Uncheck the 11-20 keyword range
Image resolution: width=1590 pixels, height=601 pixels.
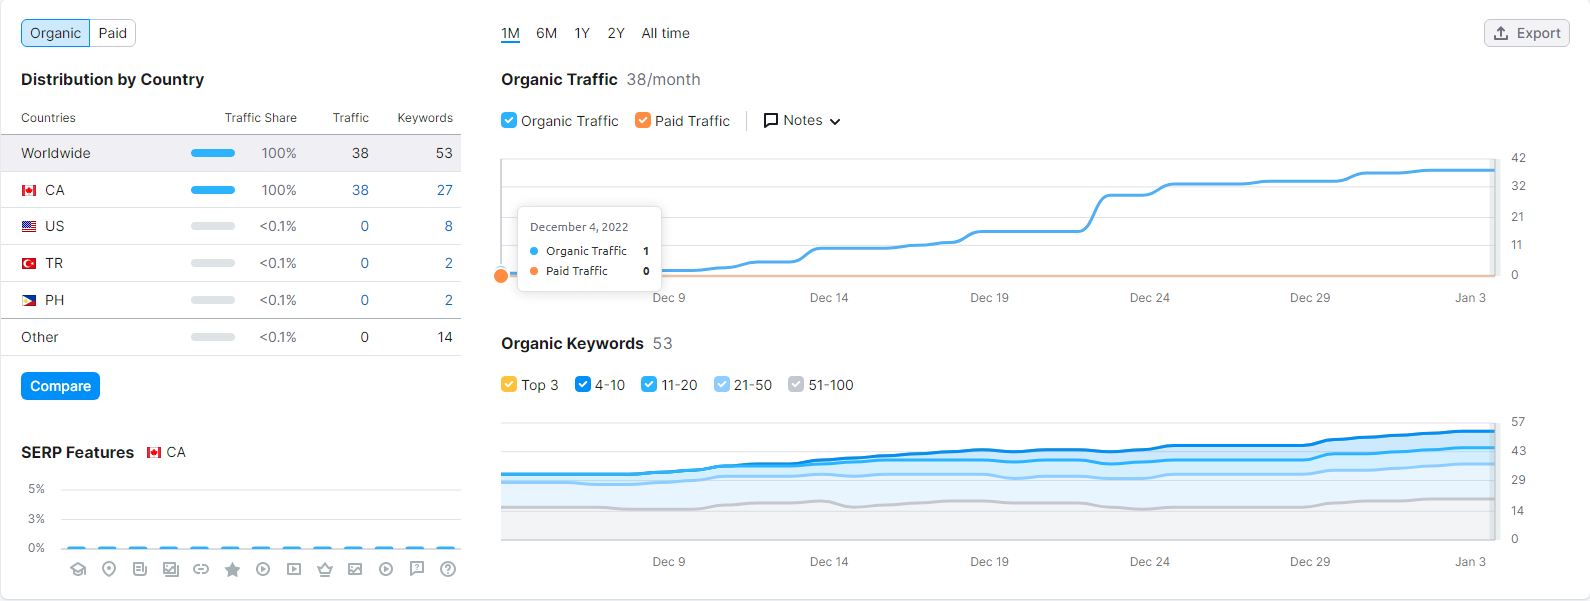[x=649, y=385]
